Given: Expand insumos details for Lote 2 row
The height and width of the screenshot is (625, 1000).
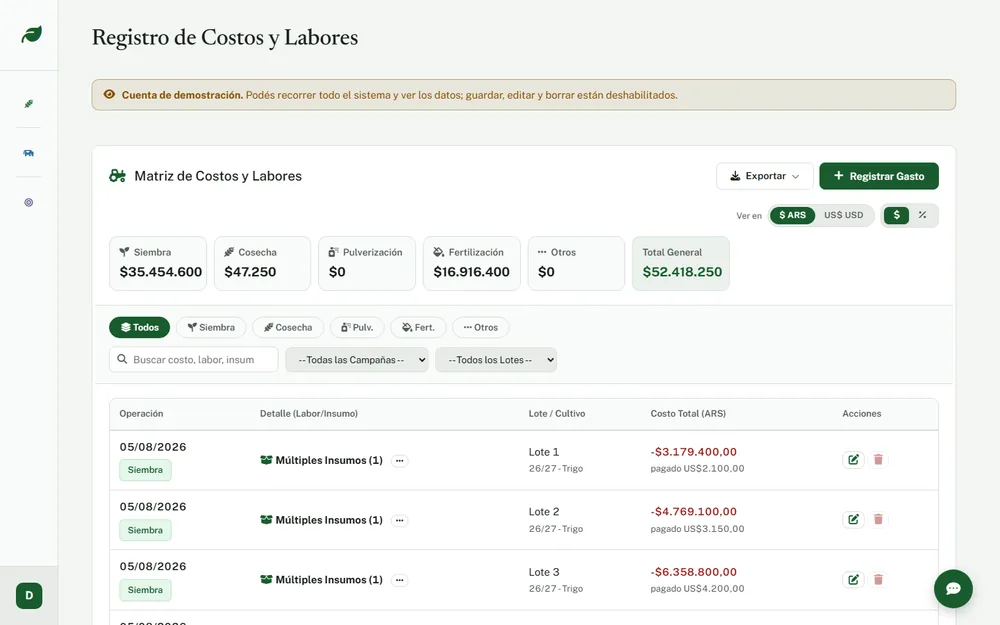Looking at the screenshot, I should pos(399,520).
